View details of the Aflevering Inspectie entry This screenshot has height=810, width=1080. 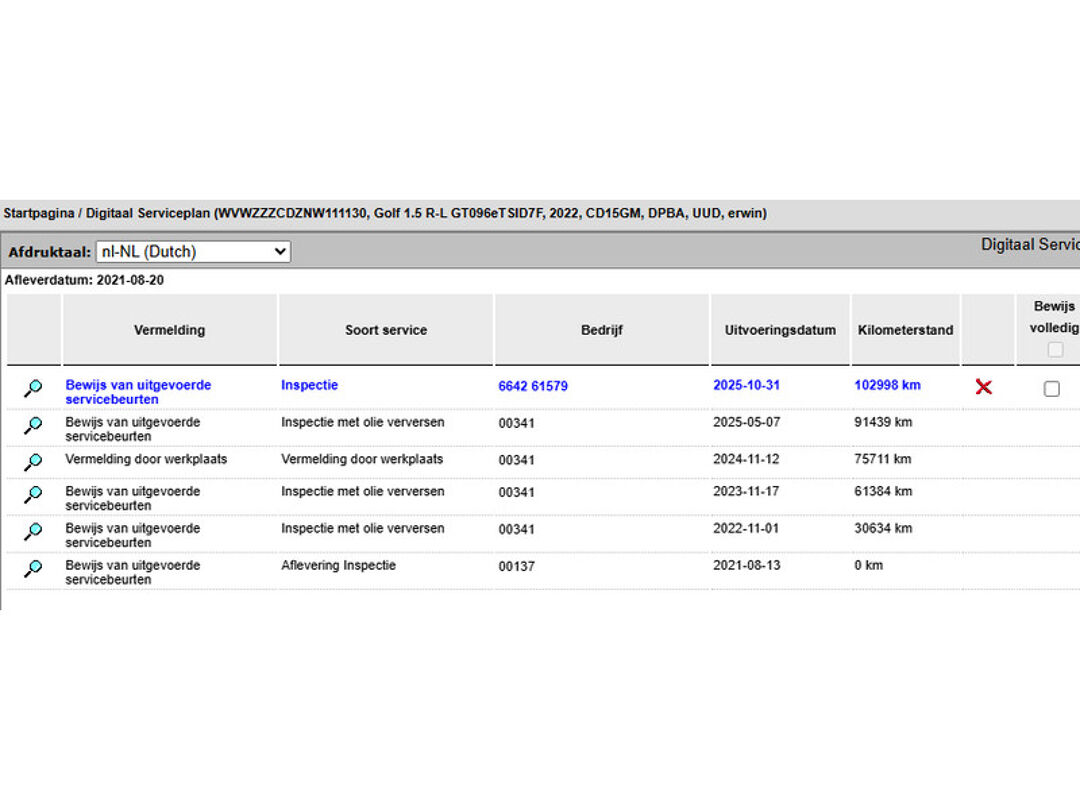click(x=33, y=569)
